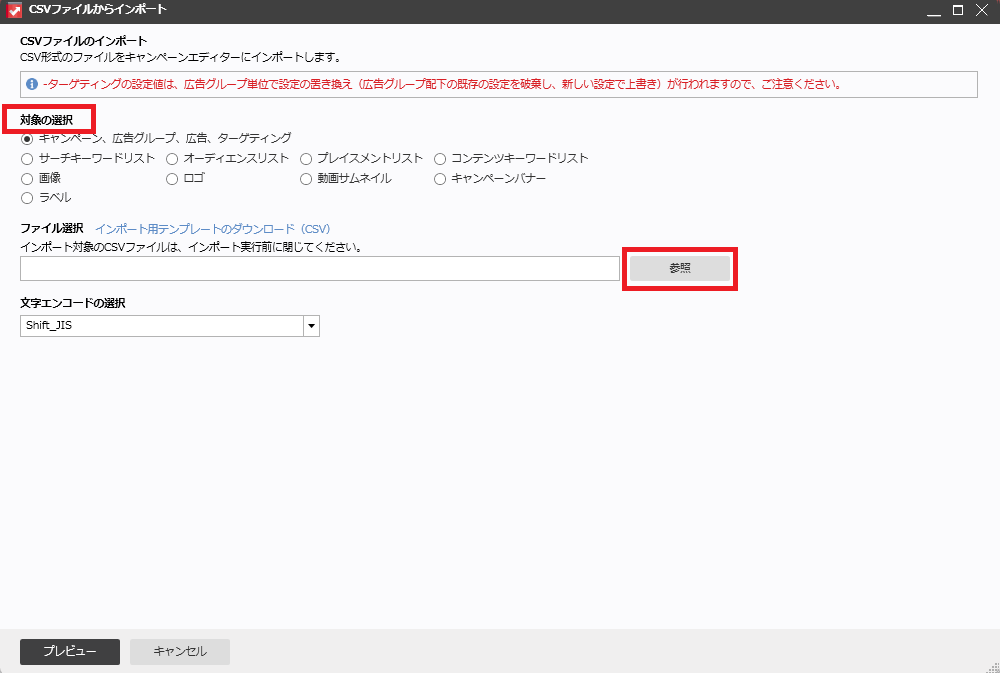
Task: Pick the コンテンツキーワードリスト radio option
Action: coord(440,158)
